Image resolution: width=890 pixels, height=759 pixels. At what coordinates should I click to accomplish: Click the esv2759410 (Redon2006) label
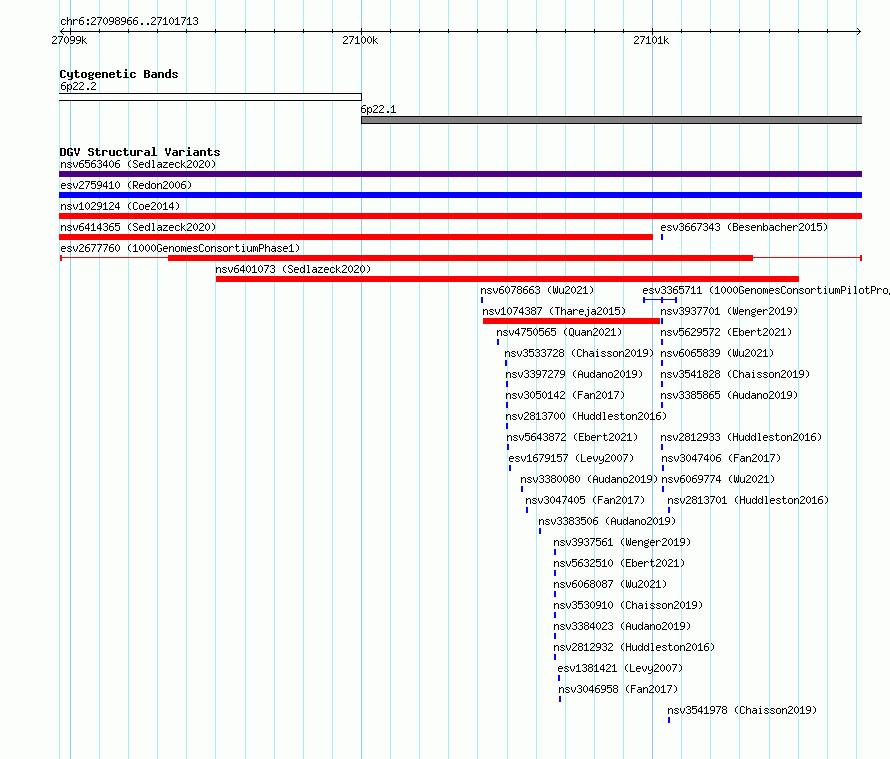click(126, 185)
